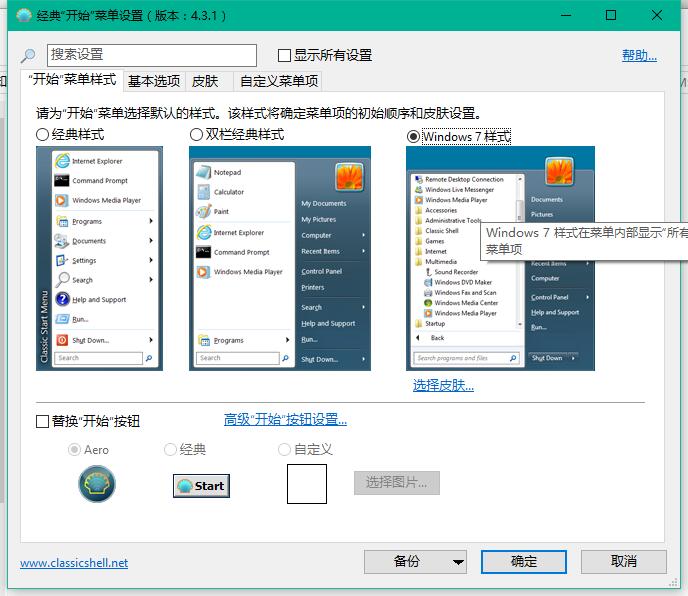This screenshot has height=596, width=688.
Task: Click the two-column classic style preview
Action: click(x=280, y=258)
